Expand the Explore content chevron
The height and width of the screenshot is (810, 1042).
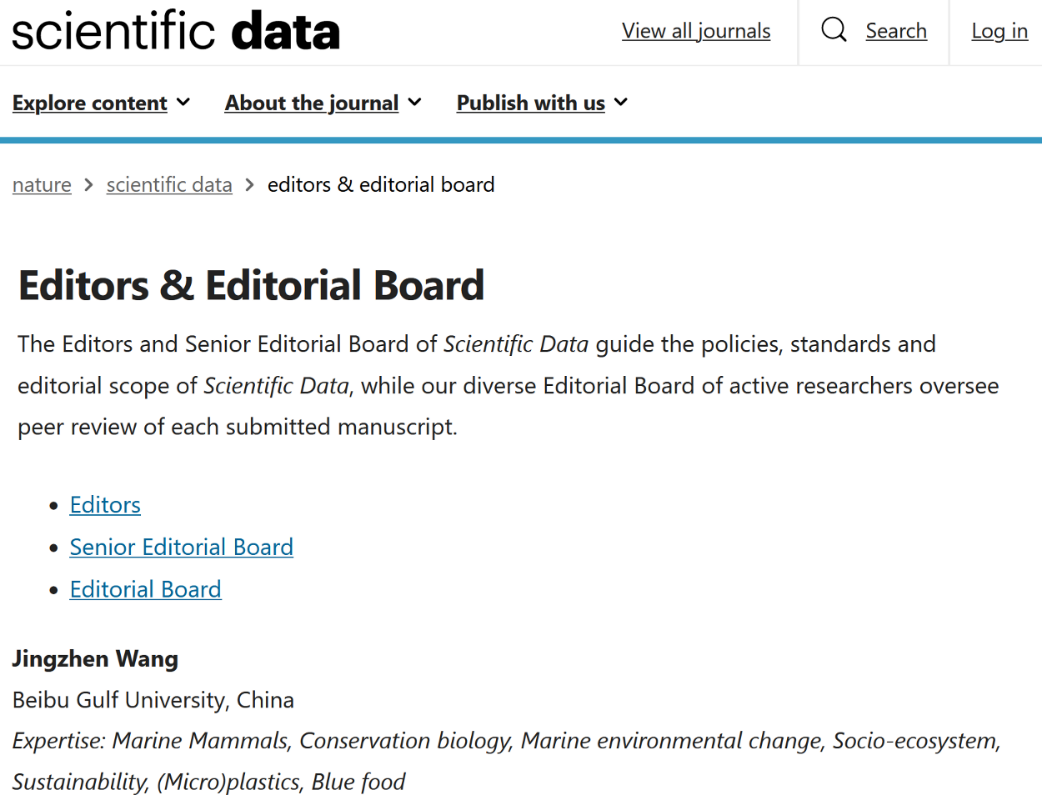183,102
